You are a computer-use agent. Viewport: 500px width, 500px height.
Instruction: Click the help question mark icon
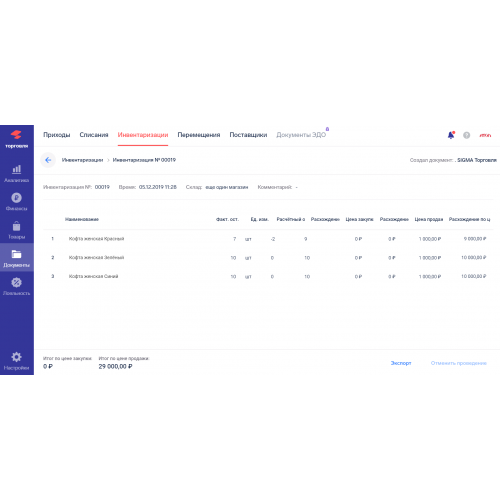[467, 135]
